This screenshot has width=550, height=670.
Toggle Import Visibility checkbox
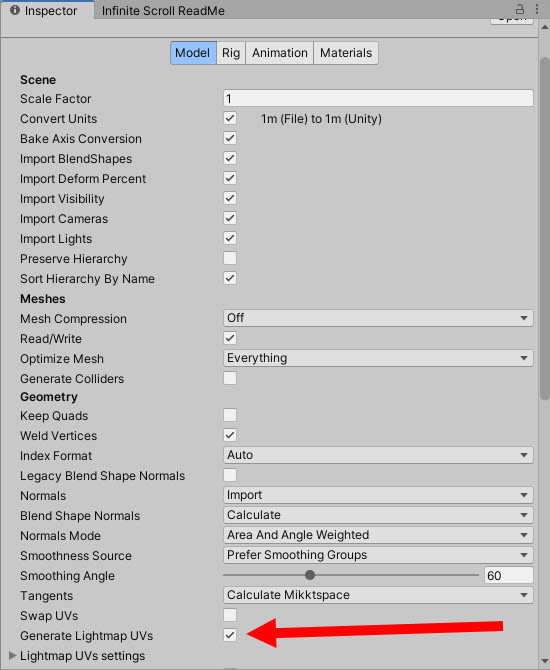[x=230, y=198]
